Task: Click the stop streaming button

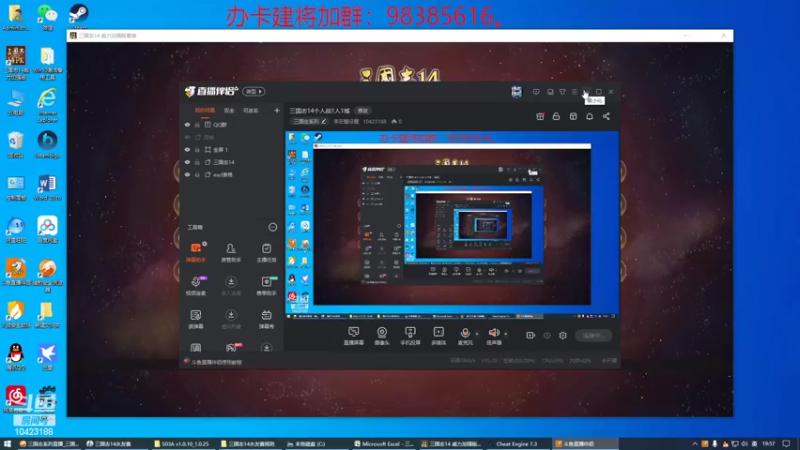Action: [593, 335]
